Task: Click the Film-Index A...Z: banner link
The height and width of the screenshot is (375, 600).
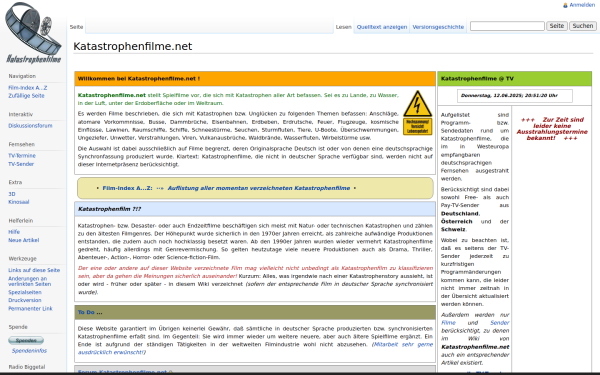Action: 127,188
